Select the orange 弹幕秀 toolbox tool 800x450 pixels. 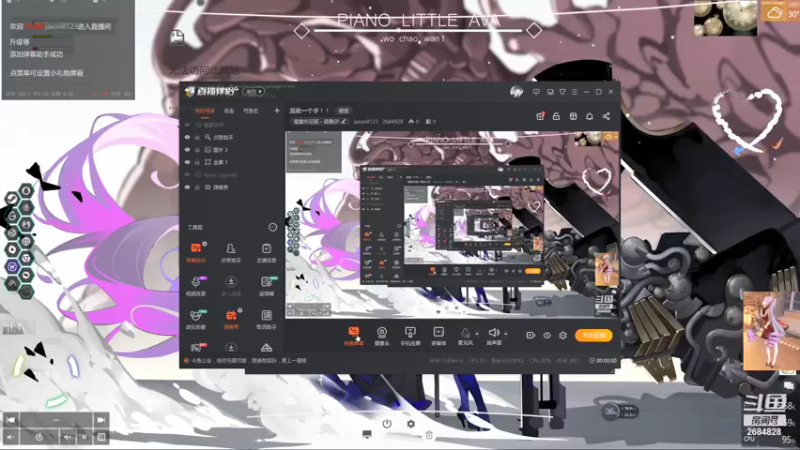231,319
